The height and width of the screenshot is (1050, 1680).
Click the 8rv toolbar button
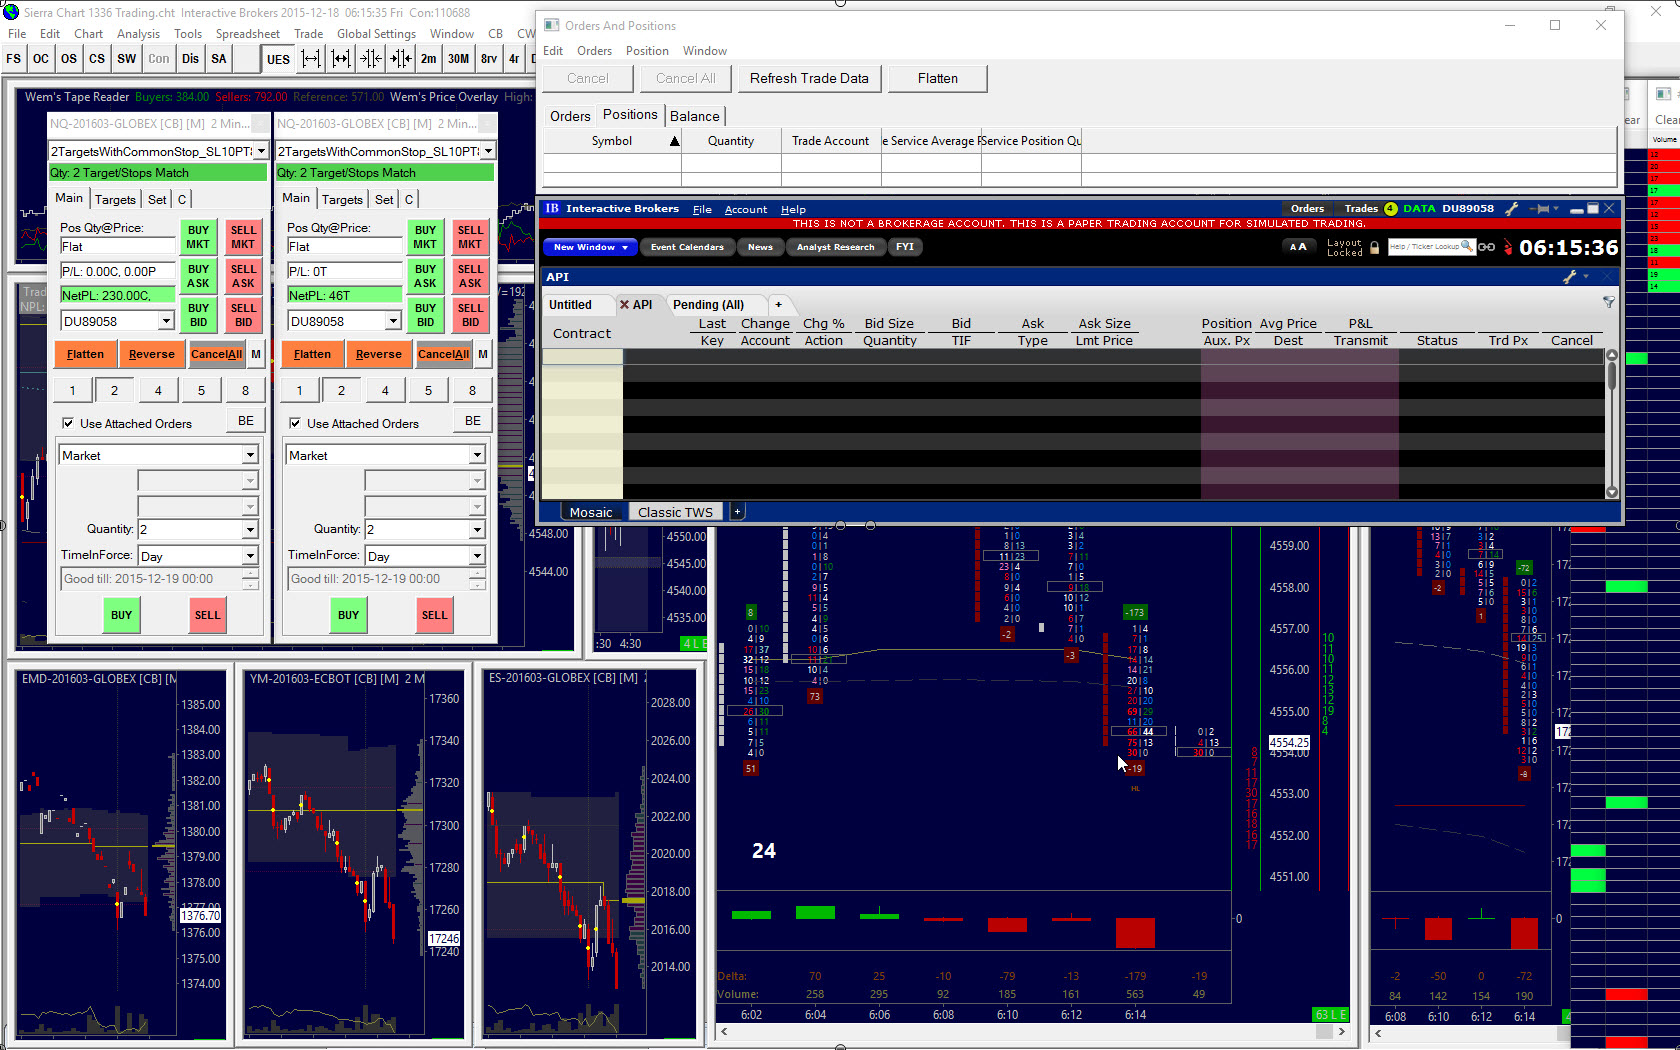click(x=489, y=59)
